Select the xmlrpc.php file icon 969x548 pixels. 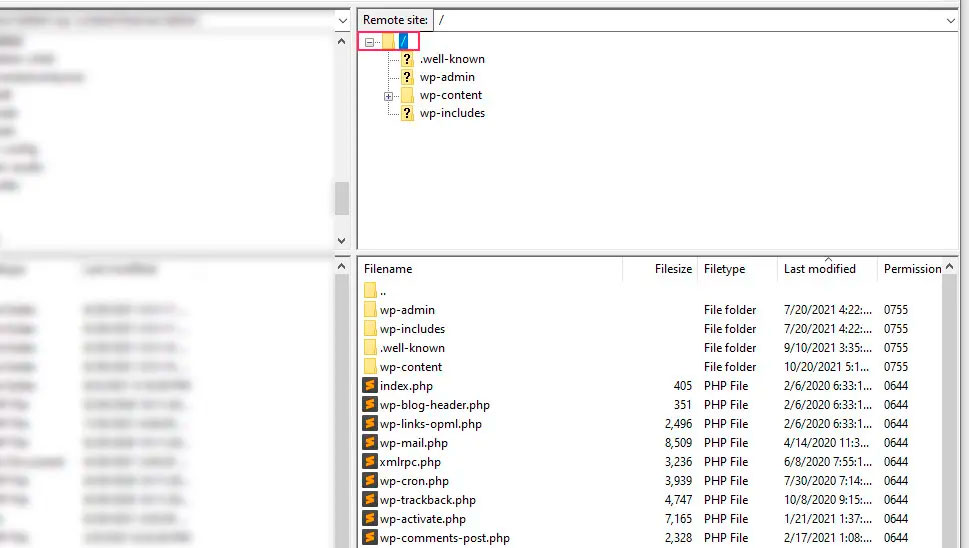(370, 462)
